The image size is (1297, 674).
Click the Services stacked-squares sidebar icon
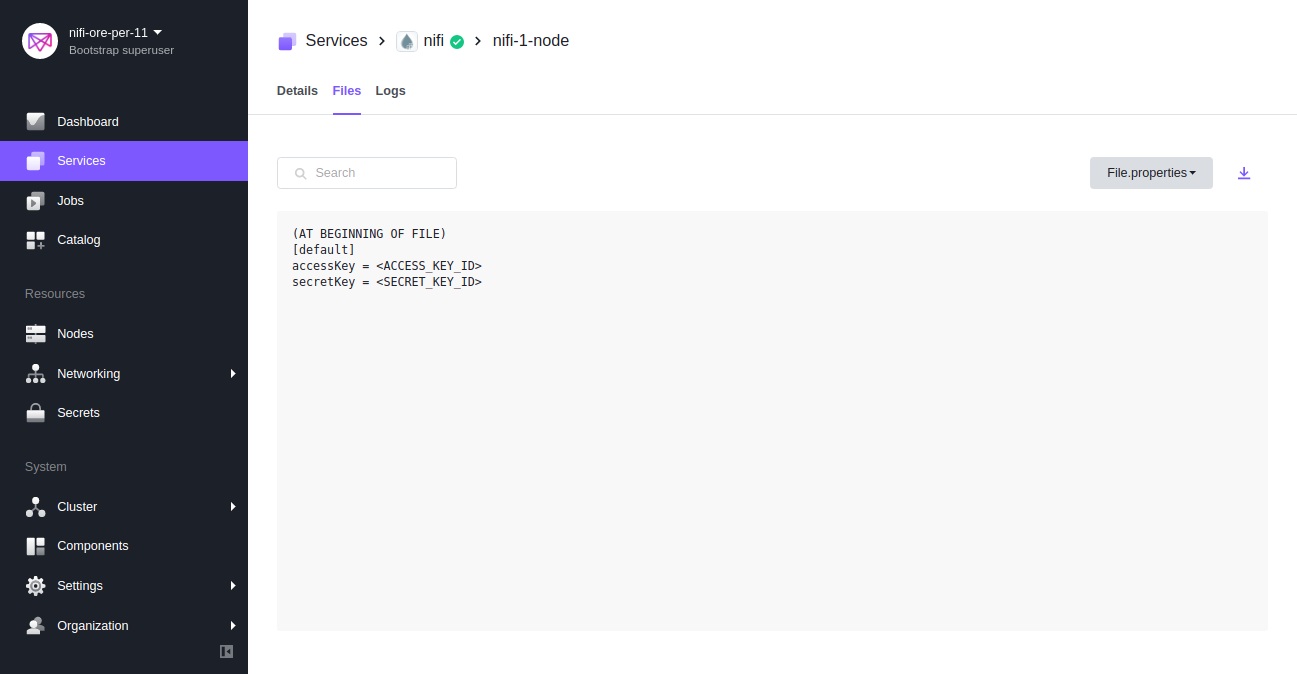click(36, 161)
